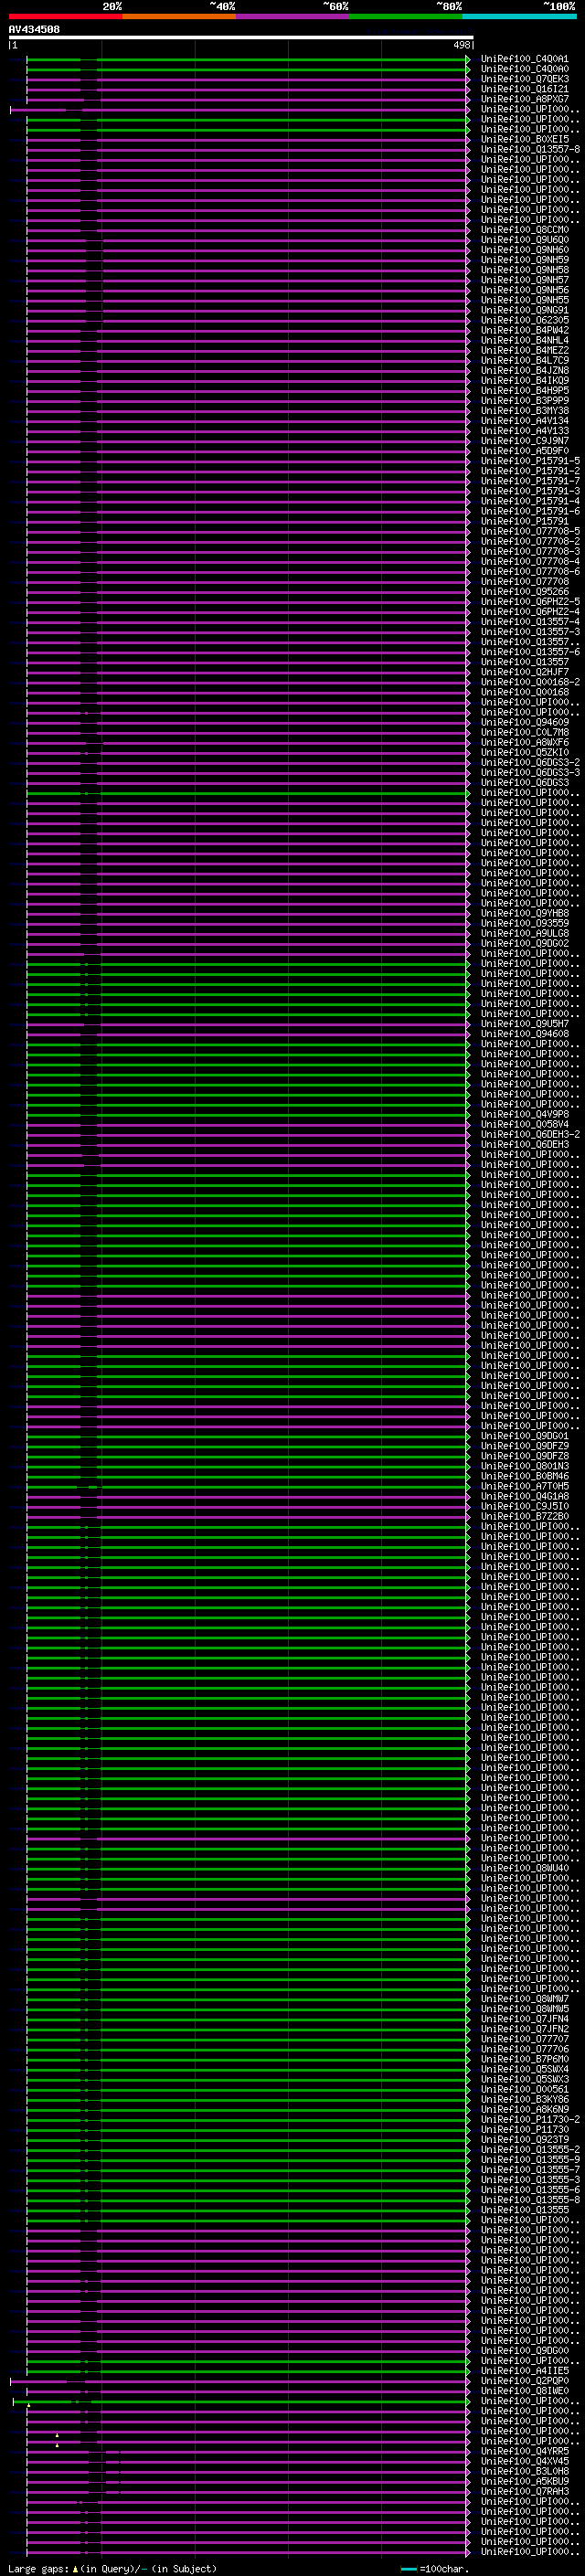Open hit UniRef100_B0XEI5
The width and height of the screenshot is (585, 2576).
tap(525, 139)
